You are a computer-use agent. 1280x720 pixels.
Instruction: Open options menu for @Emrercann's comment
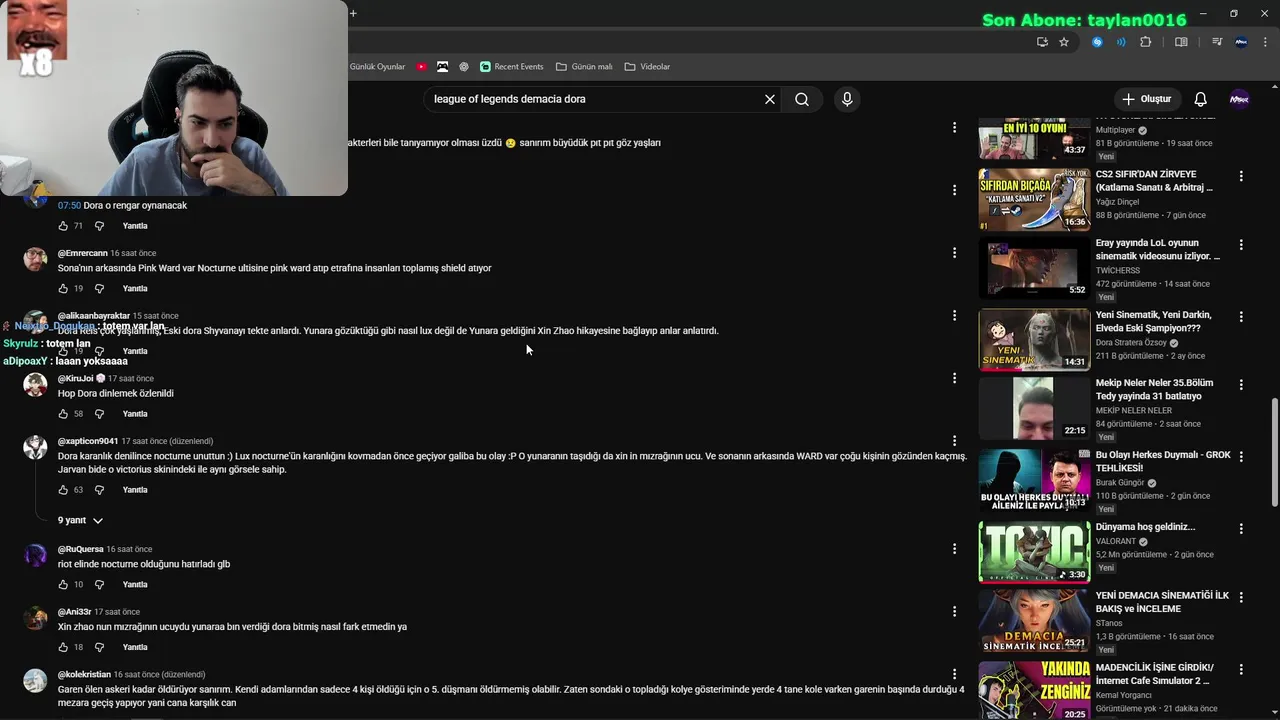(954, 253)
